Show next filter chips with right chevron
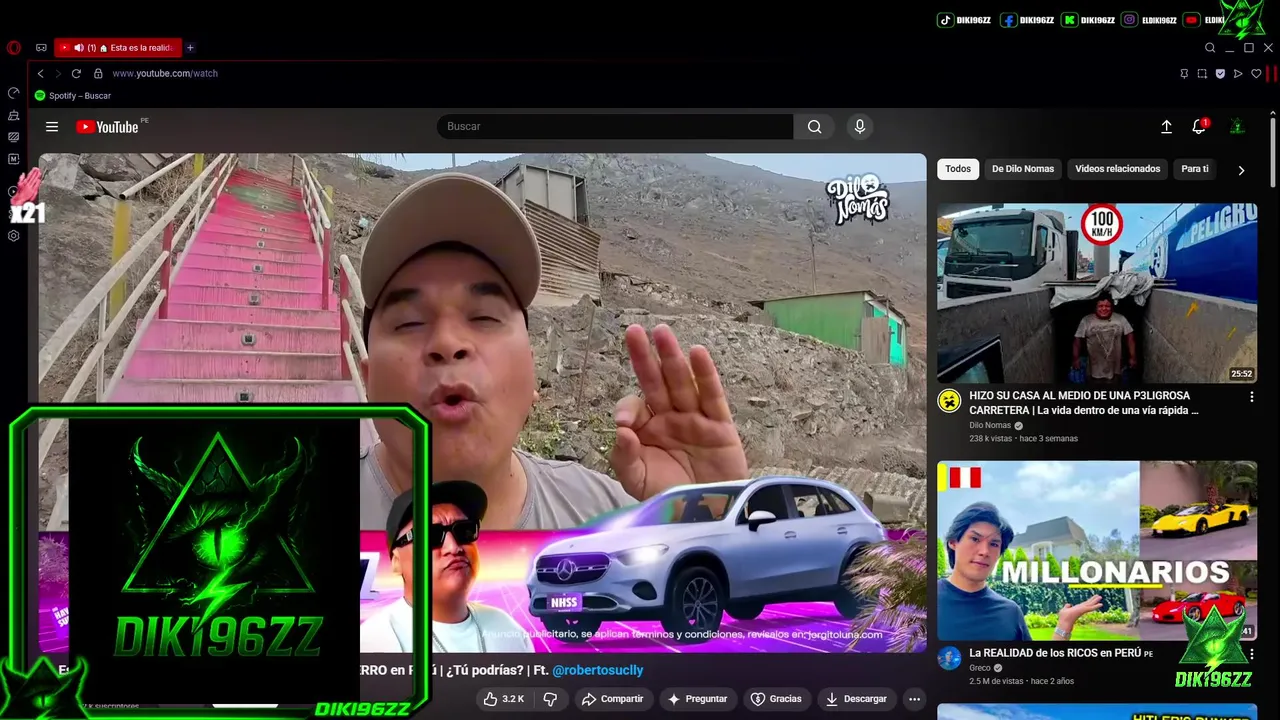This screenshot has height=720, width=1280. click(1241, 170)
